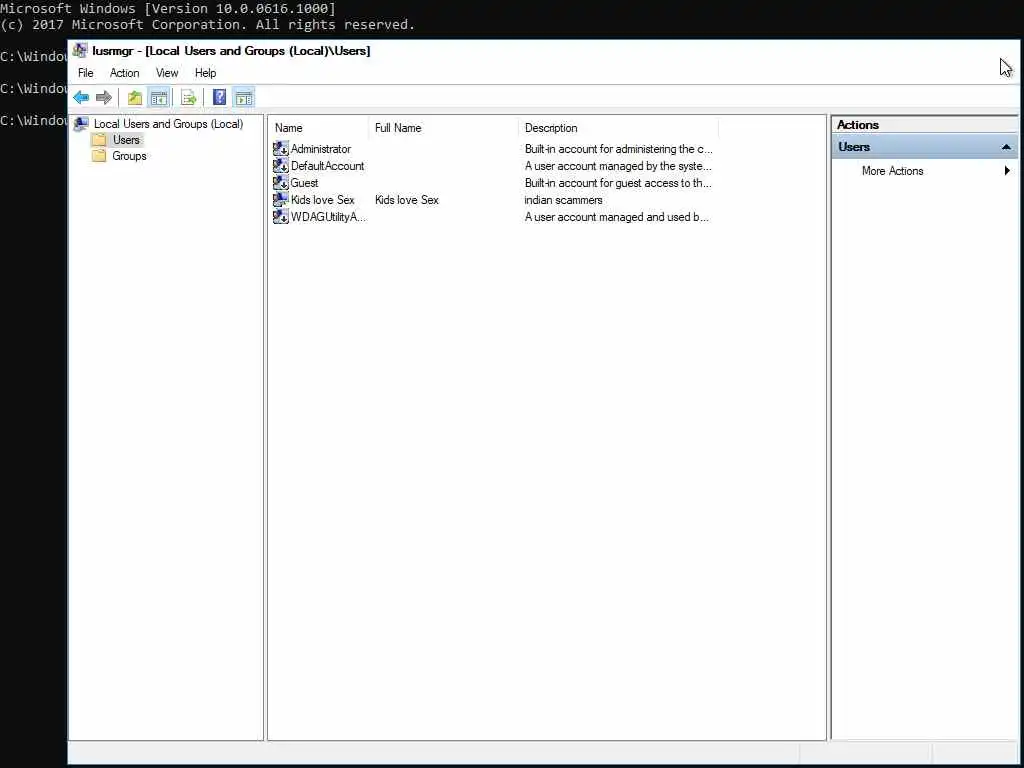Select the Guest user row
Image resolution: width=1024 pixels, height=768 pixels.
point(492,183)
